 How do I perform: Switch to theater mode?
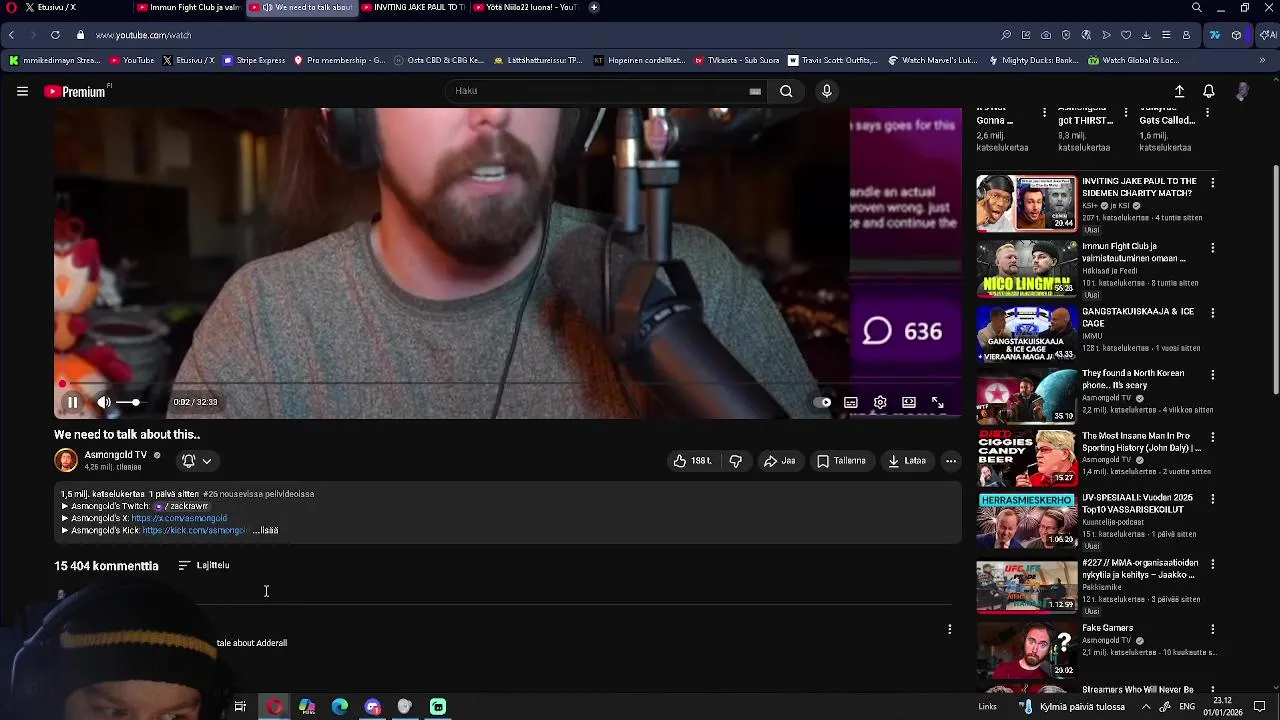pos(909,402)
